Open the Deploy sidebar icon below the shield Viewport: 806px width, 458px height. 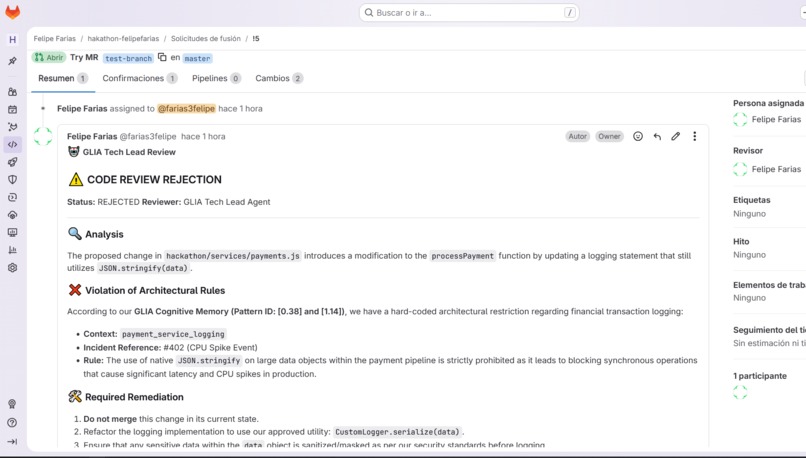(x=12, y=197)
